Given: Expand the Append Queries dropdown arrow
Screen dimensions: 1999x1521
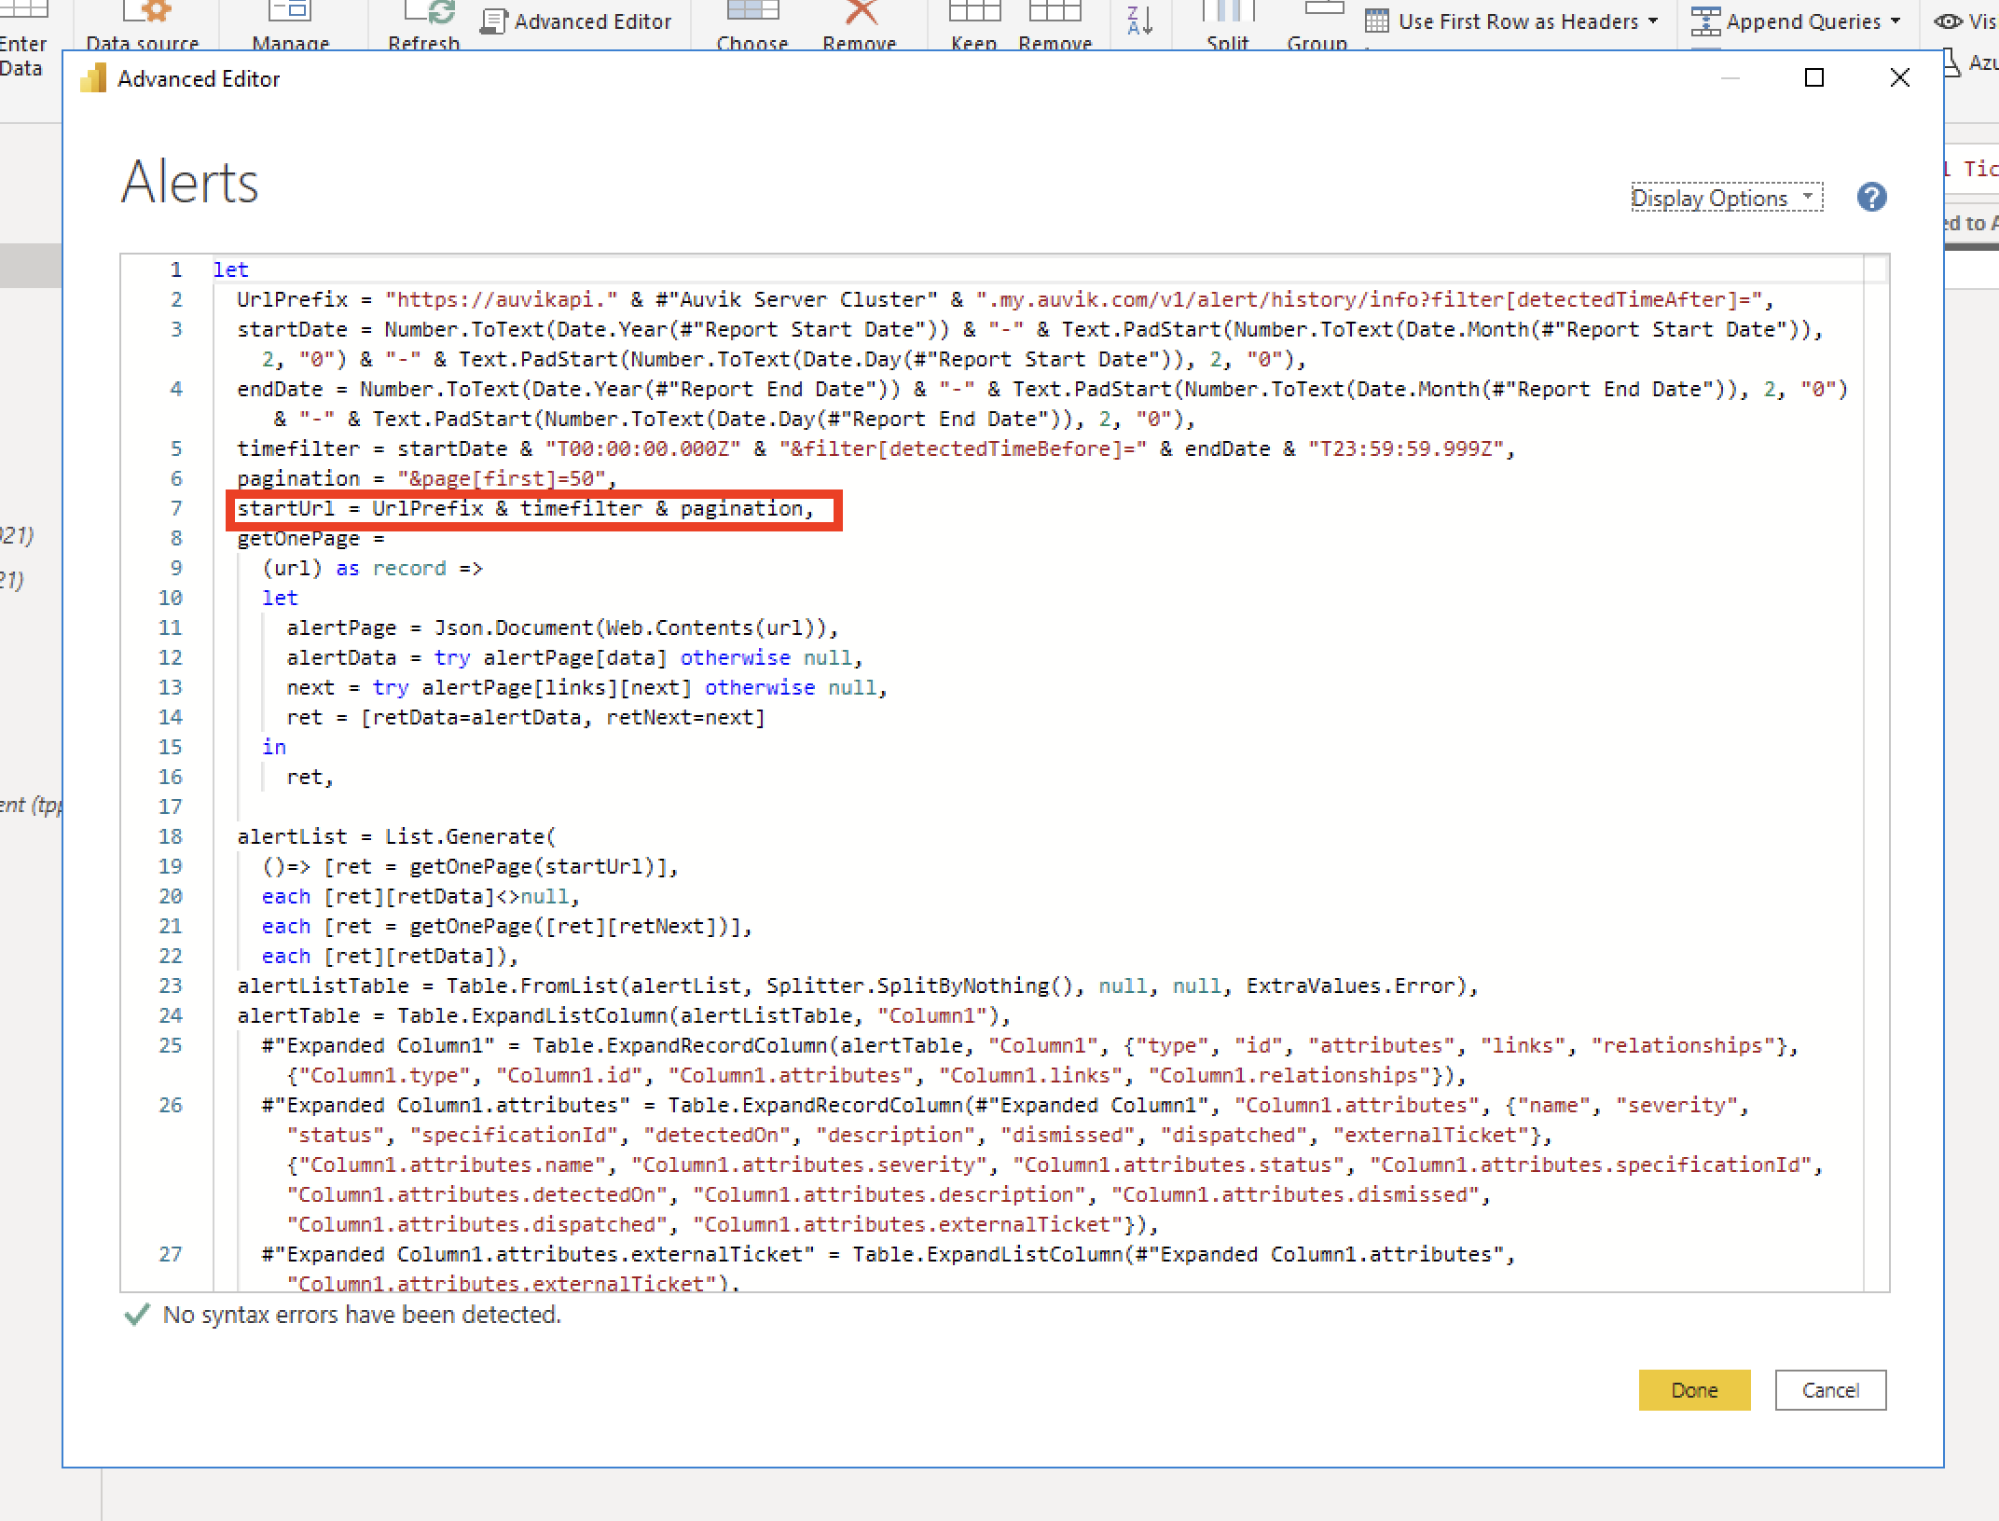Looking at the screenshot, I should point(1895,21).
